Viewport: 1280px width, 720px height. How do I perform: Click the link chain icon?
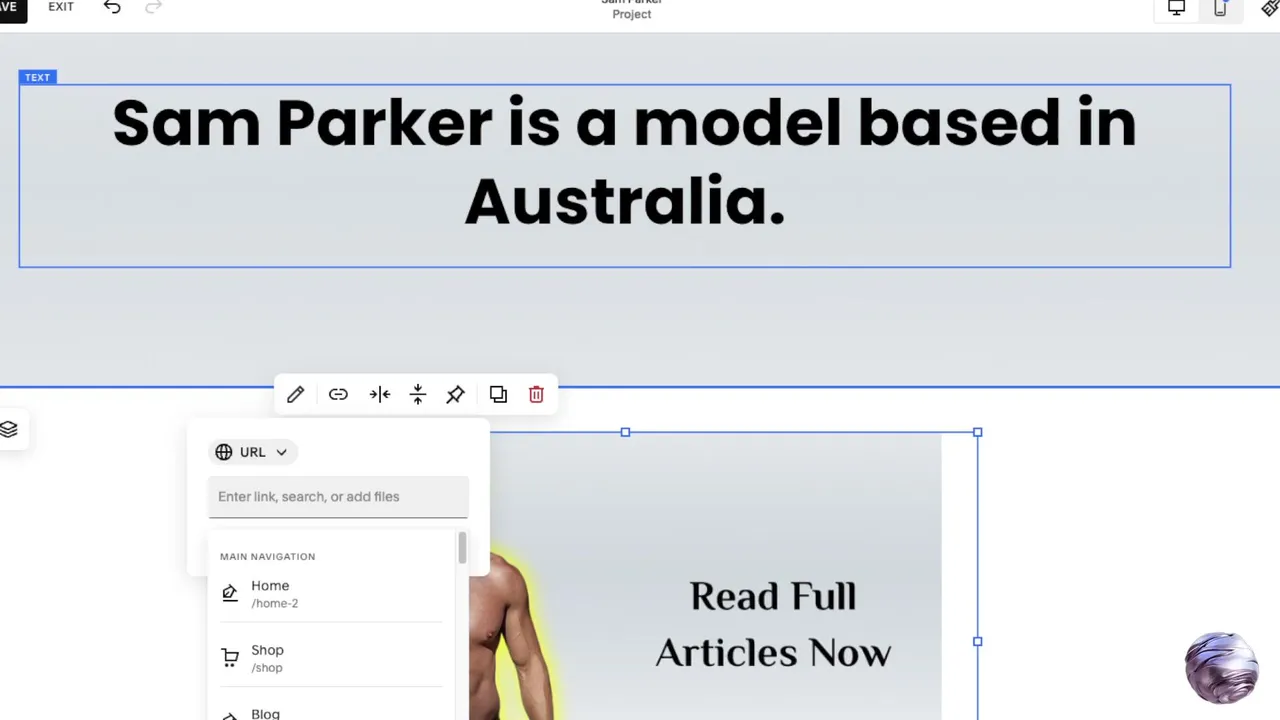coord(338,395)
